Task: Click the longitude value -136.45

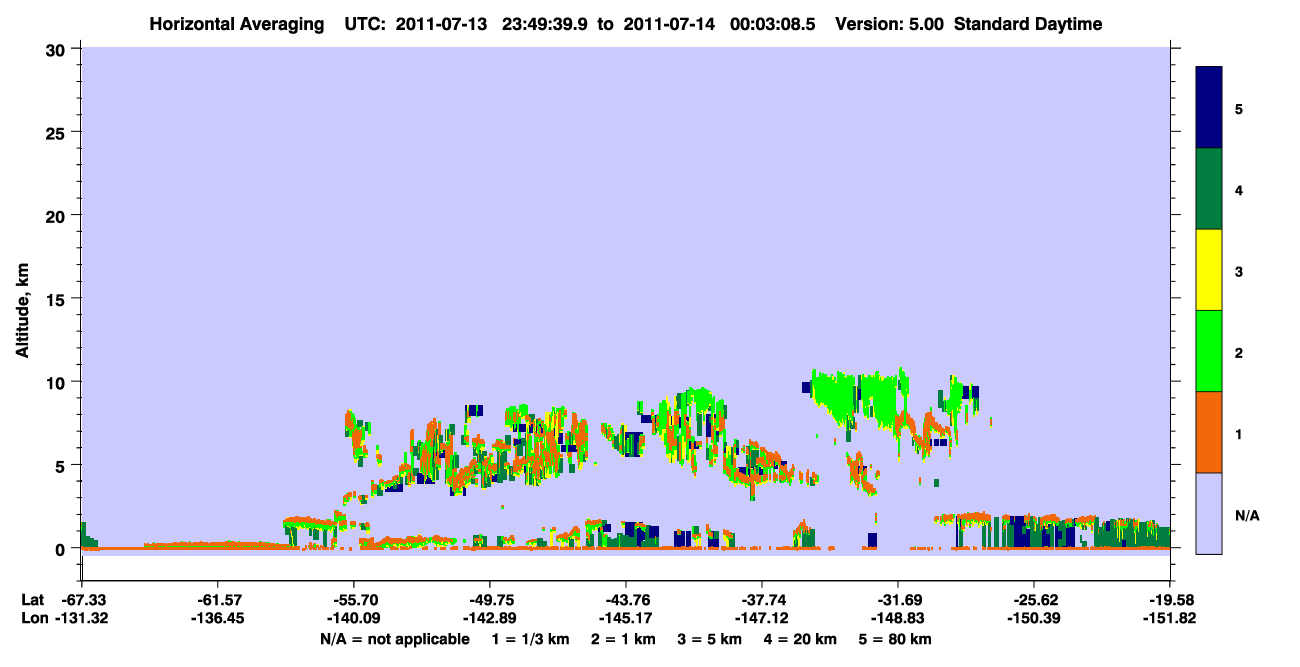Action: pyautogui.click(x=217, y=618)
